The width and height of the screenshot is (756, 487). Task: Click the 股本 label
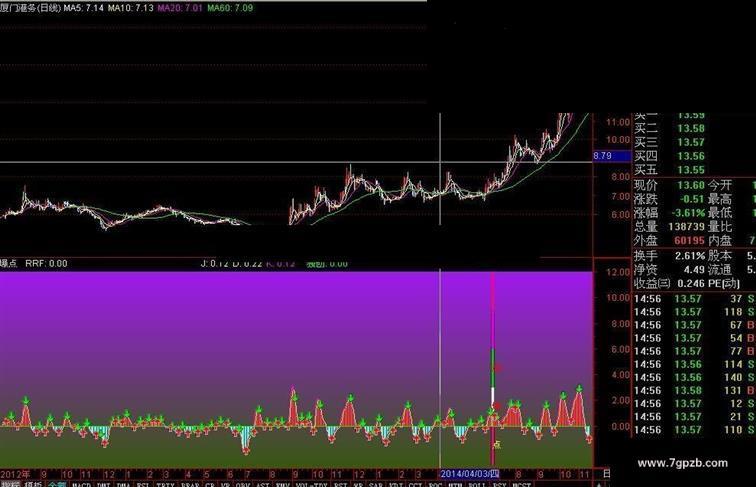click(720, 256)
